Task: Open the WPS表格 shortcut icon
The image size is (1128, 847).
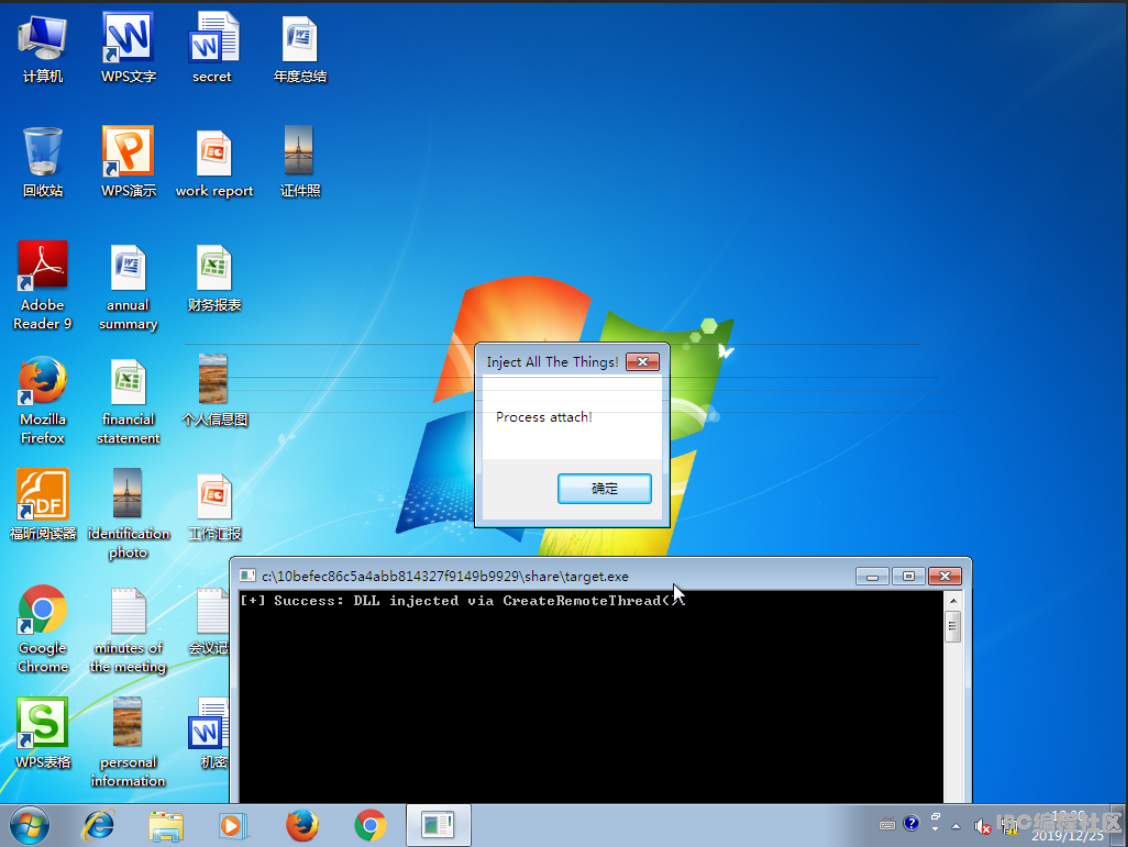Action: [42, 734]
